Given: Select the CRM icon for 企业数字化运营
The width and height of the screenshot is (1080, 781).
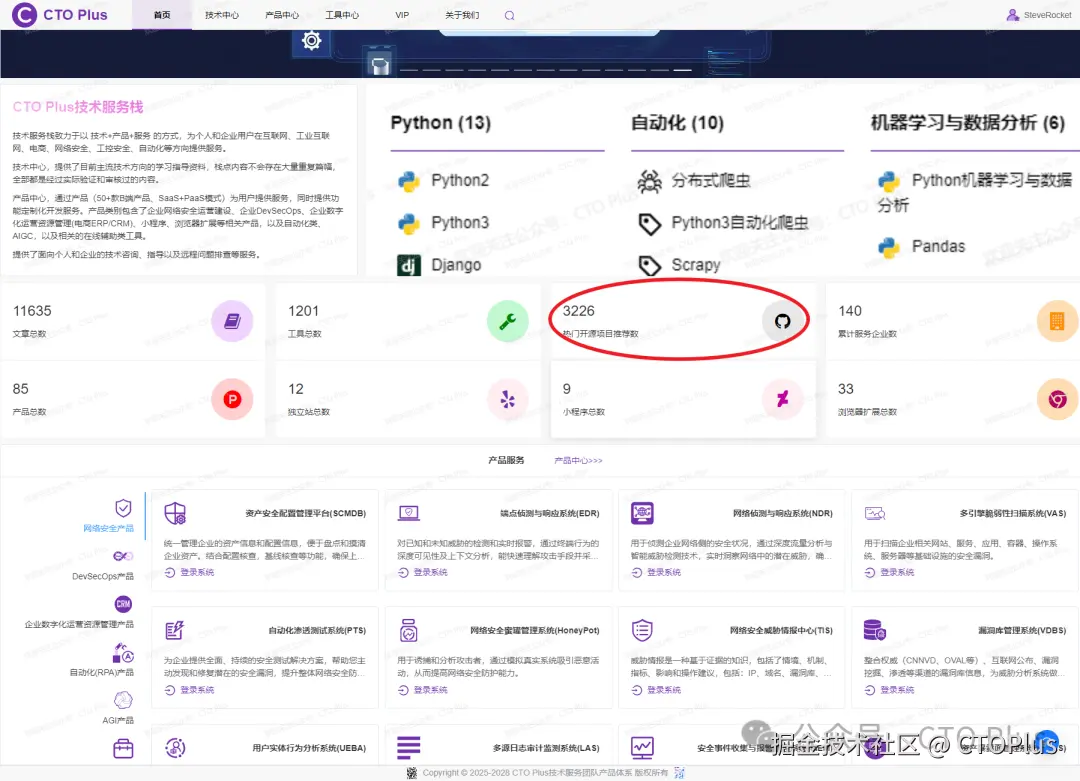Looking at the screenshot, I should coord(123,604).
